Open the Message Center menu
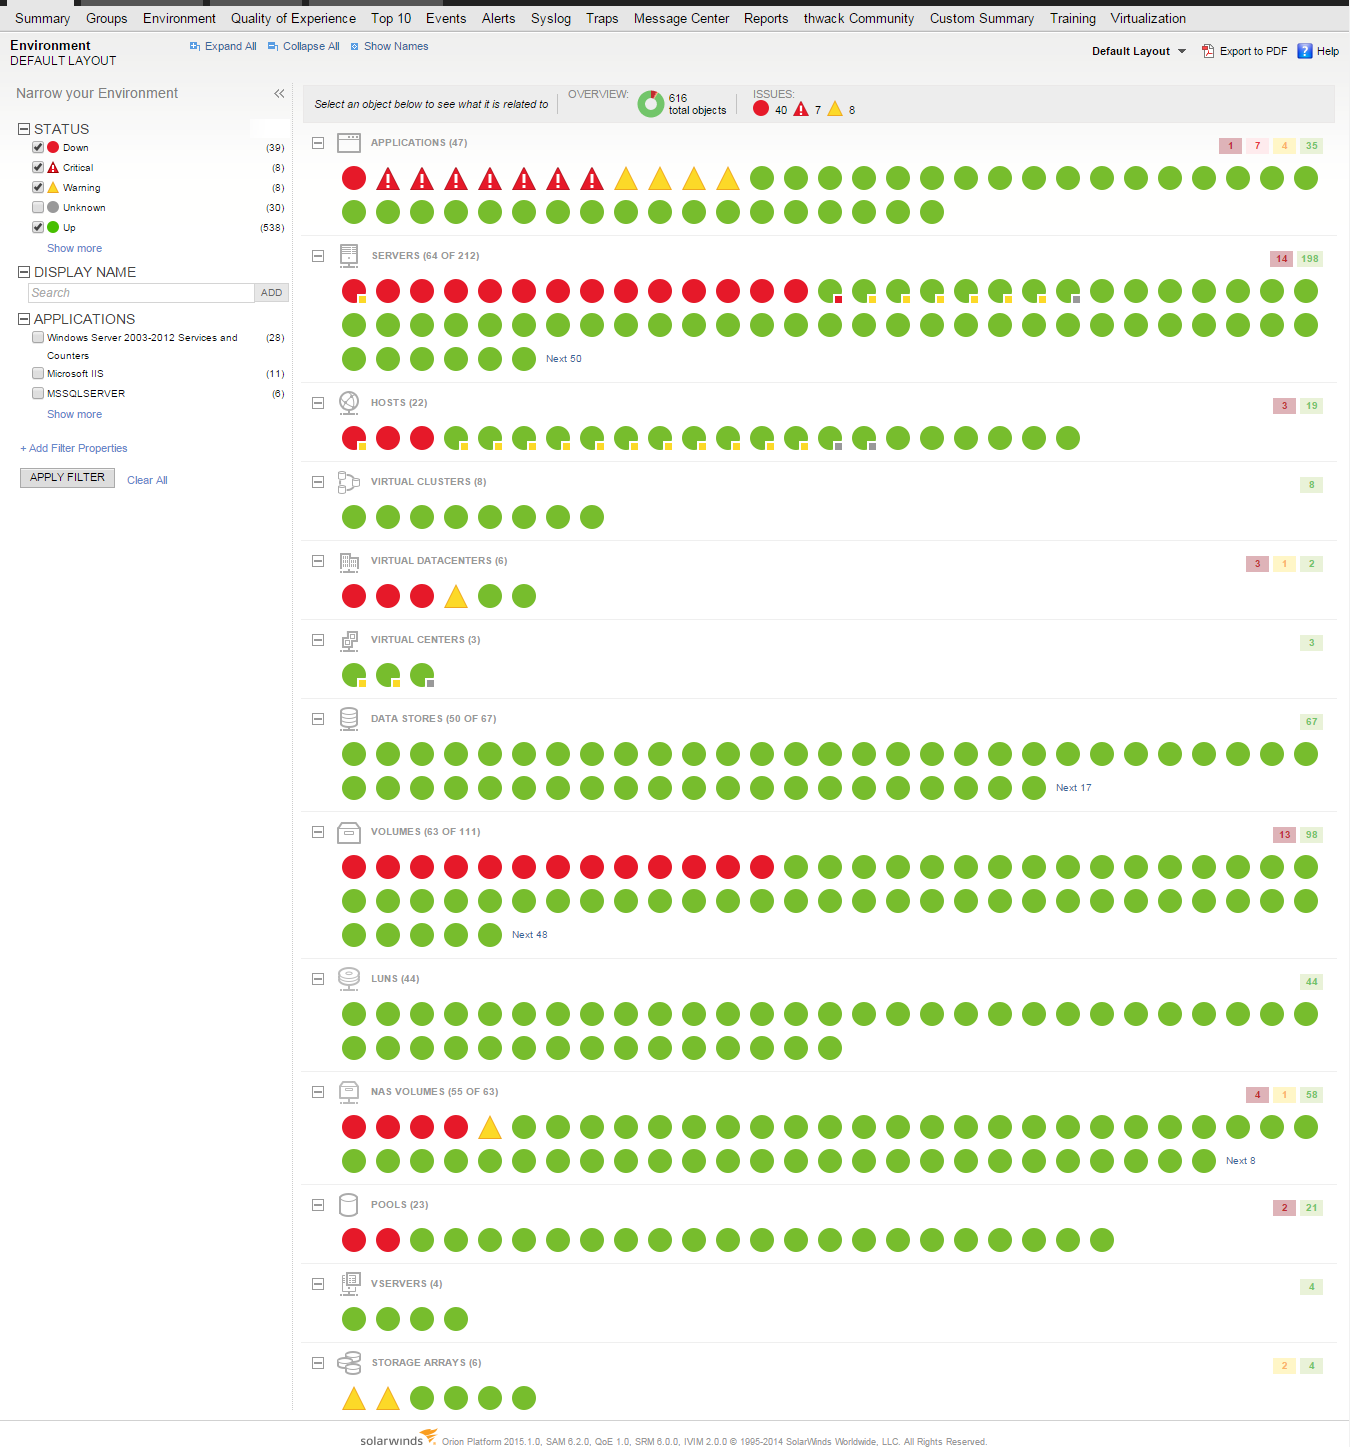The image size is (1350, 1447). pyautogui.click(x=681, y=17)
